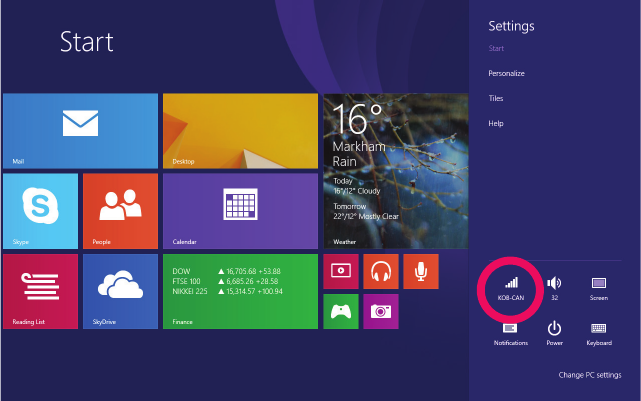This screenshot has width=641, height=401.
Task: Click DOW row in Finance tile
Action: (226, 271)
